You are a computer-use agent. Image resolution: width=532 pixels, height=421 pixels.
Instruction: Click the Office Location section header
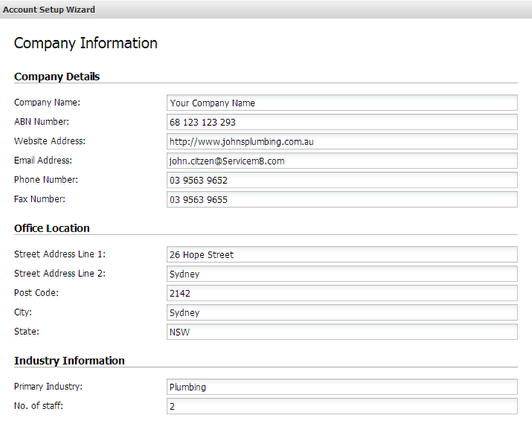point(52,228)
